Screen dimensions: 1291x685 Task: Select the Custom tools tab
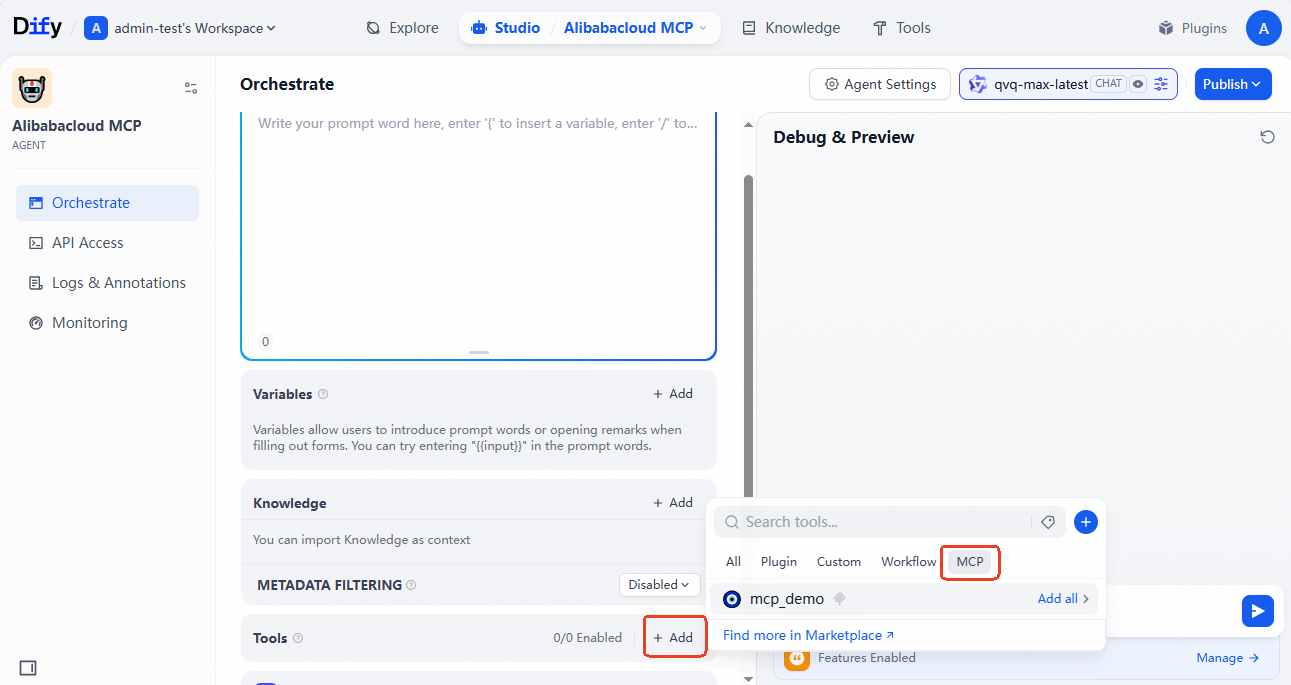tap(839, 562)
